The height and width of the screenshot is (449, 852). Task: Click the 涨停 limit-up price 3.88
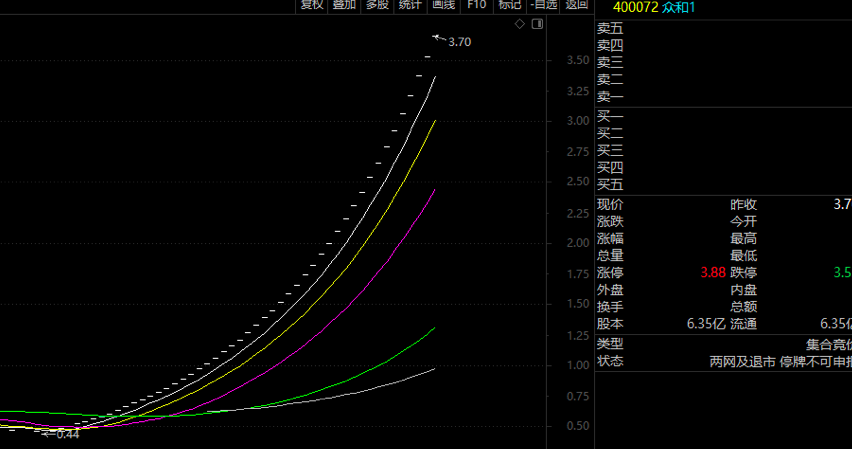(713, 272)
